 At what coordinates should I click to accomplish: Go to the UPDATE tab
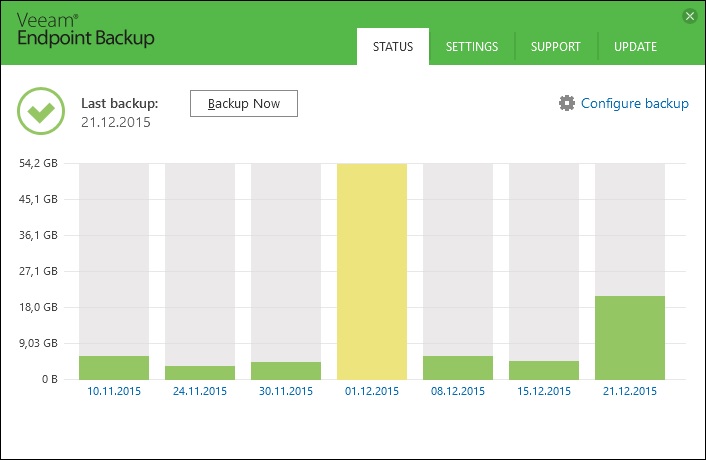[x=635, y=47]
